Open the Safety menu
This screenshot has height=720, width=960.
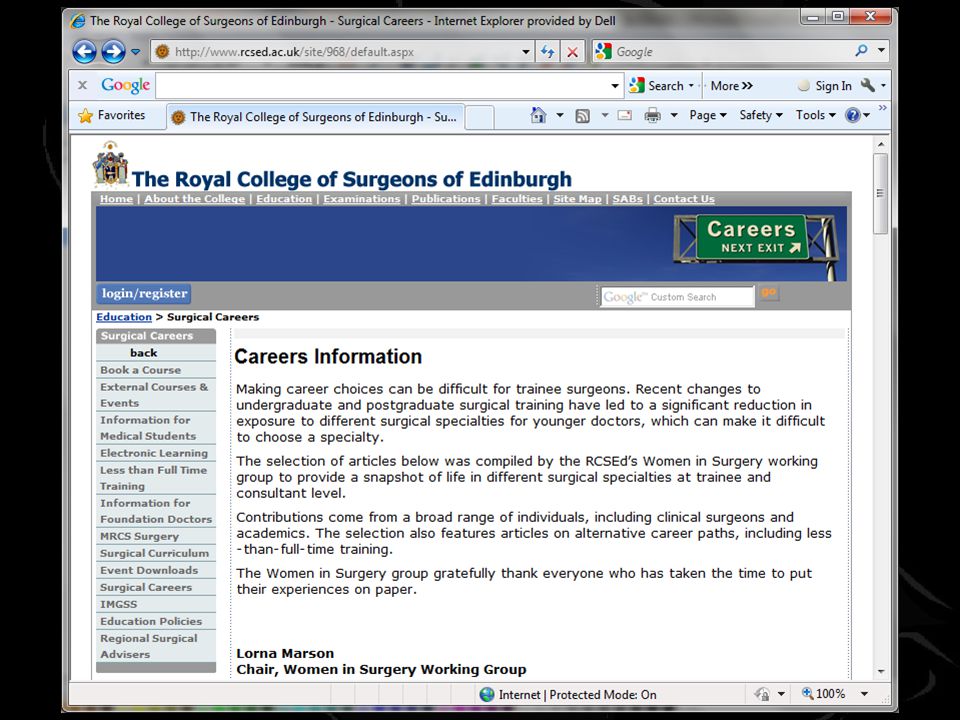761,115
